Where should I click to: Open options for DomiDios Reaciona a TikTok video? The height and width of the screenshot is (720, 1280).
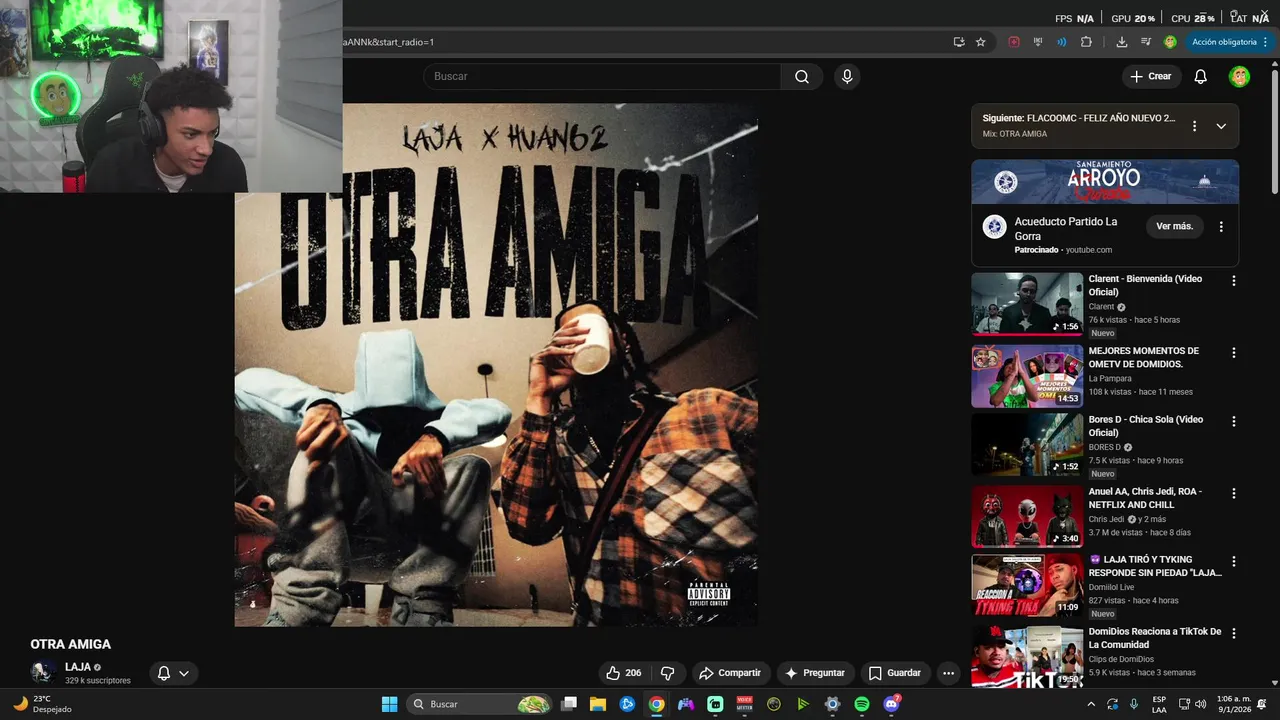[x=1234, y=633]
